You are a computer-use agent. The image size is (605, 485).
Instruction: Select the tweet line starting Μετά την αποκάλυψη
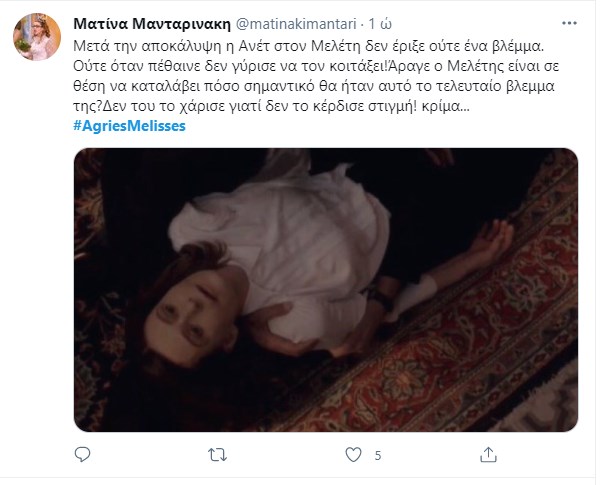(308, 46)
